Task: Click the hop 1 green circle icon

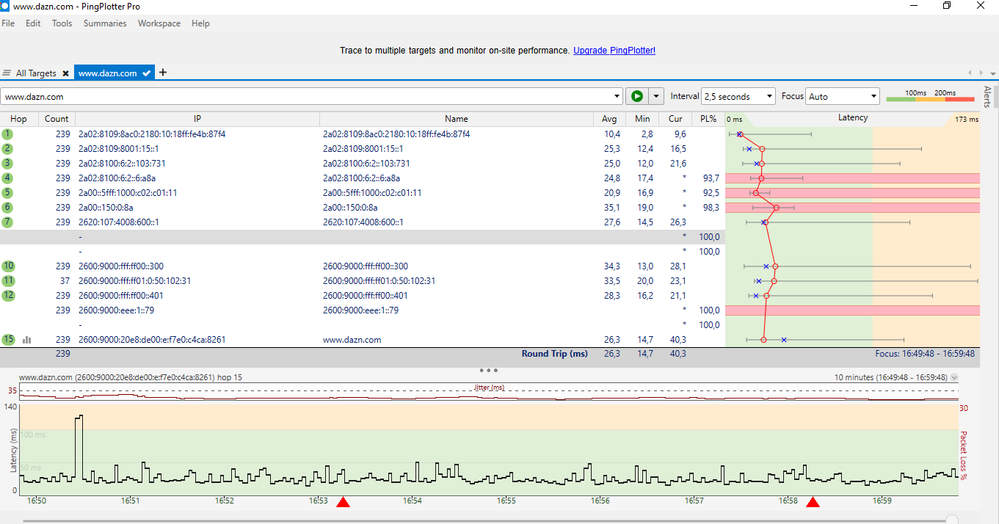Action: click(8, 134)
